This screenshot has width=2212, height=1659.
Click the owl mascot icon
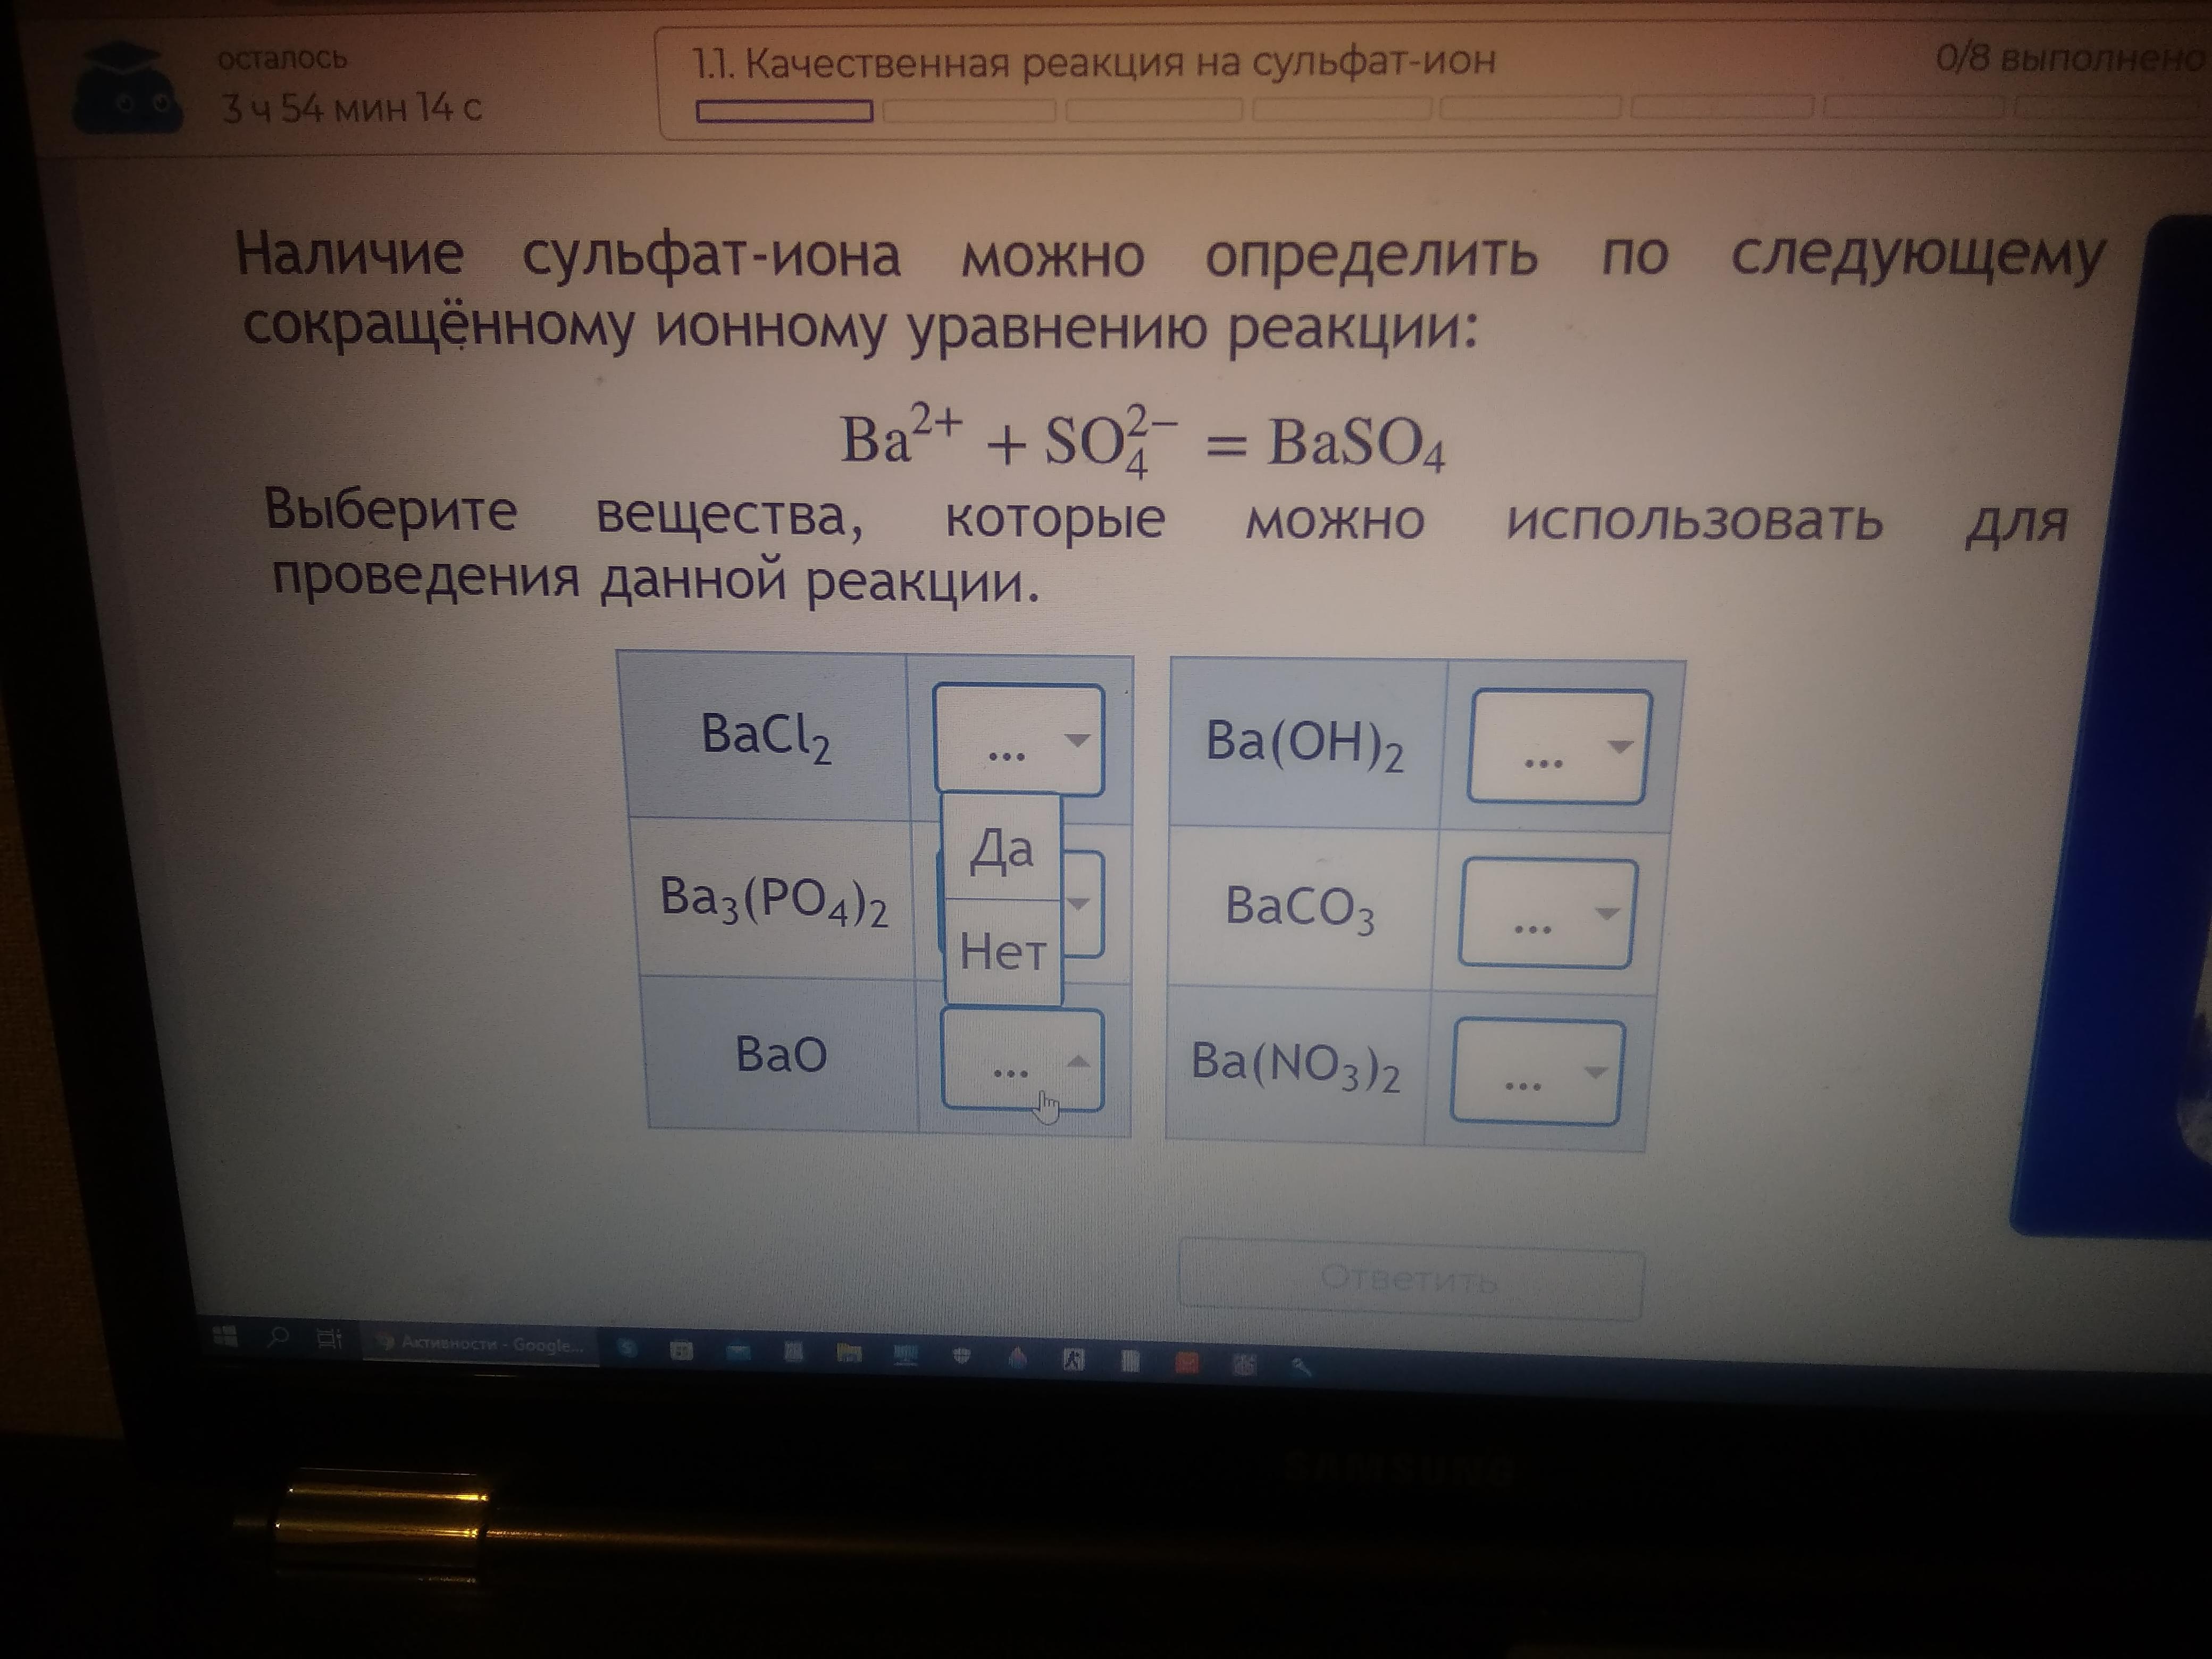point(127,90)
